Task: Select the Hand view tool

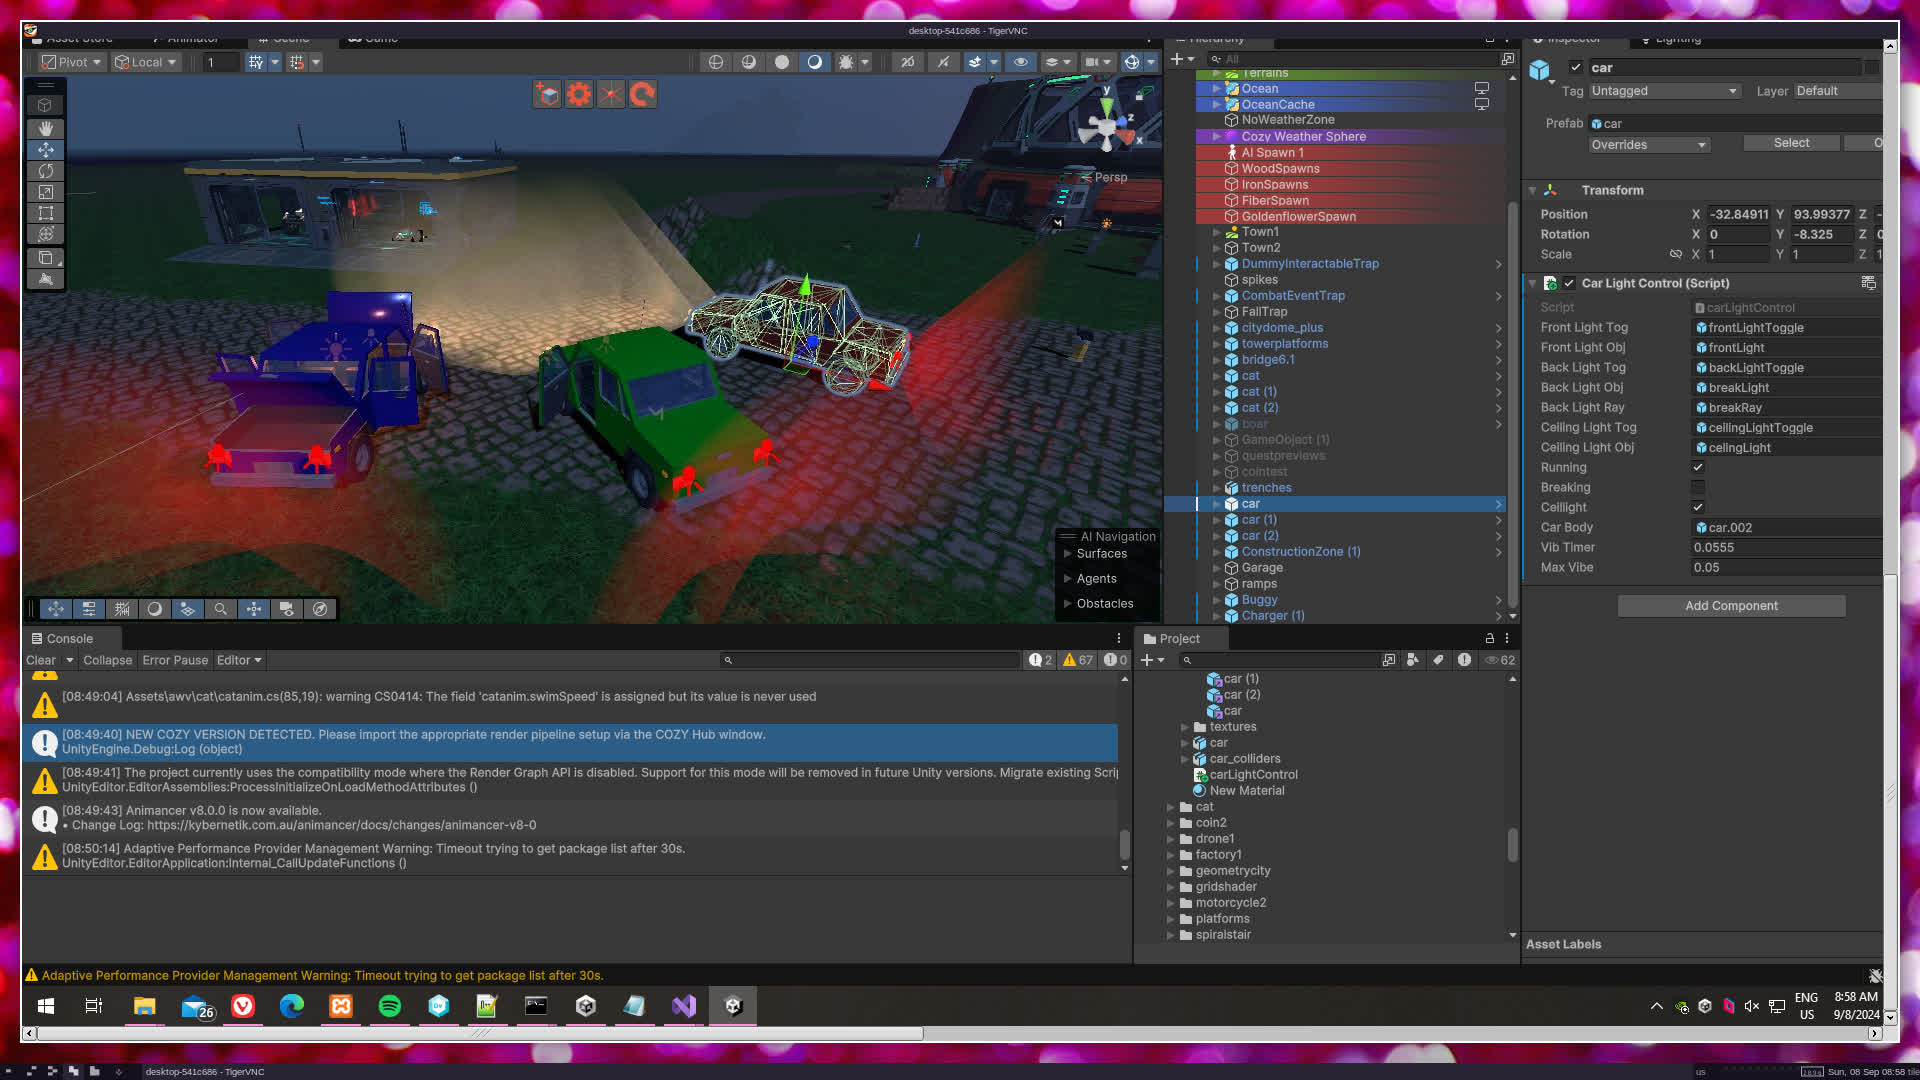Action: 46,128
